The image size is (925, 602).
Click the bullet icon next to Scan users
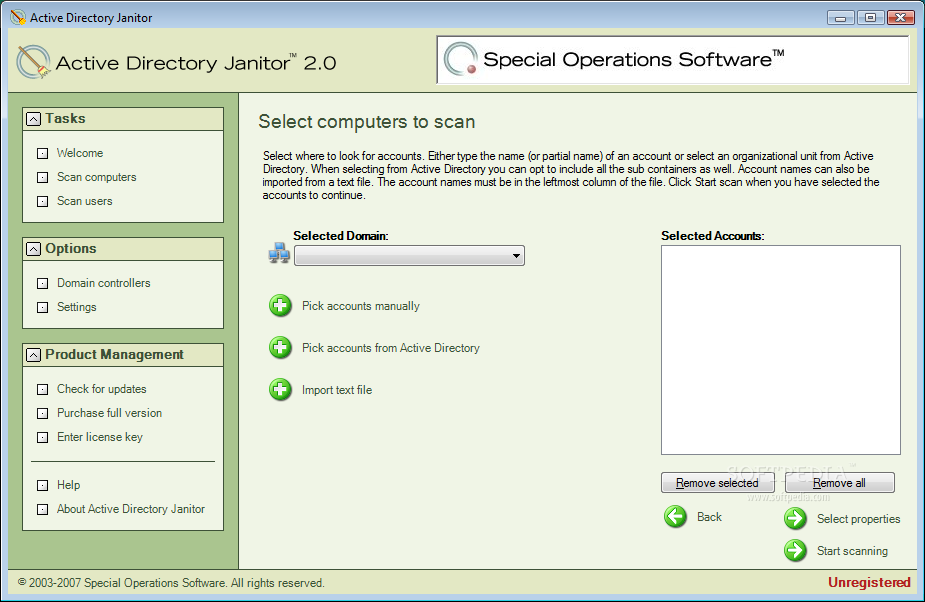[42, 201]
